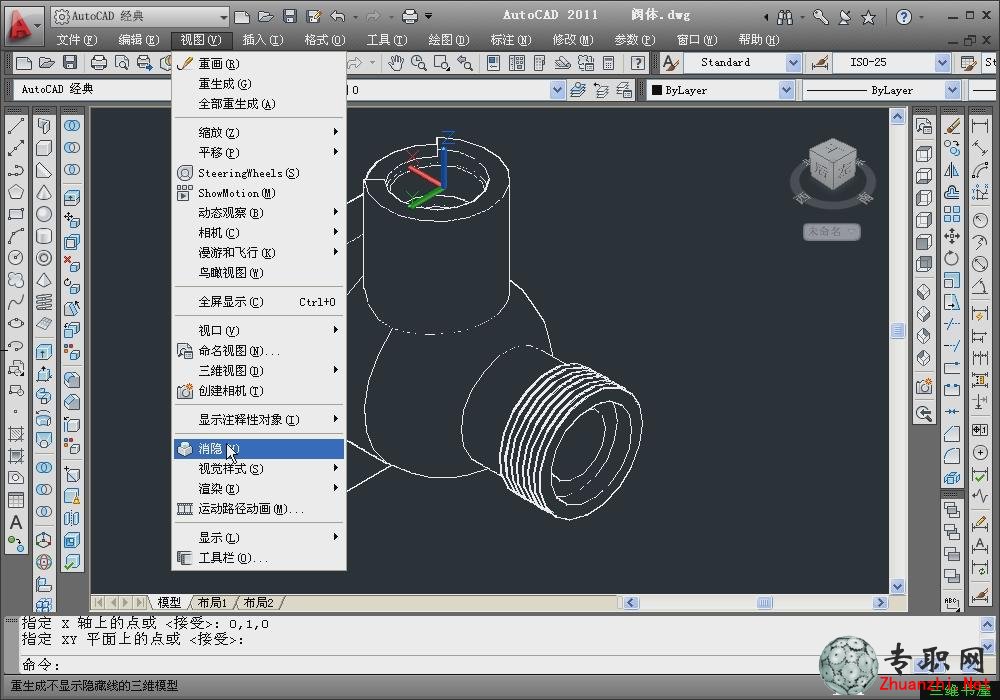
Task: Click the black ByLayer color swatch
Action: point(657,91)
